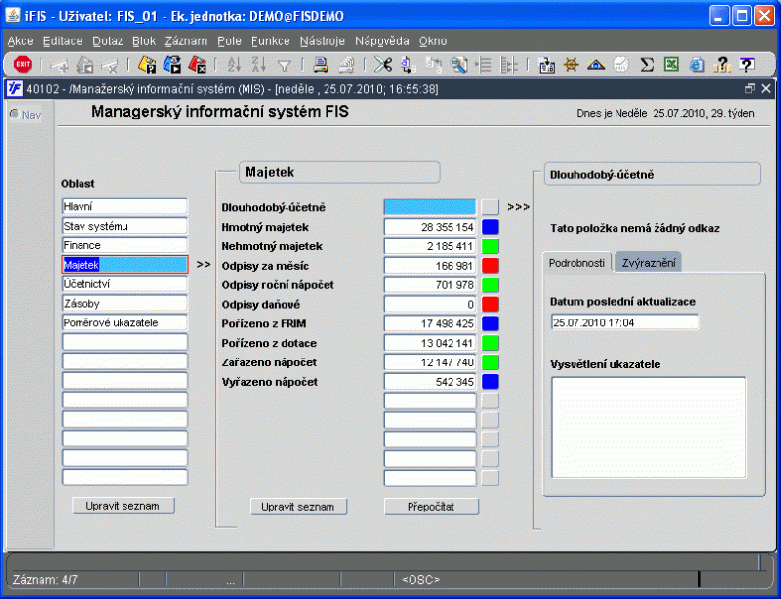This screenshot has width=781, height=599.
Task: Click the execute query toolbar icon
Action: pos(172,64)
